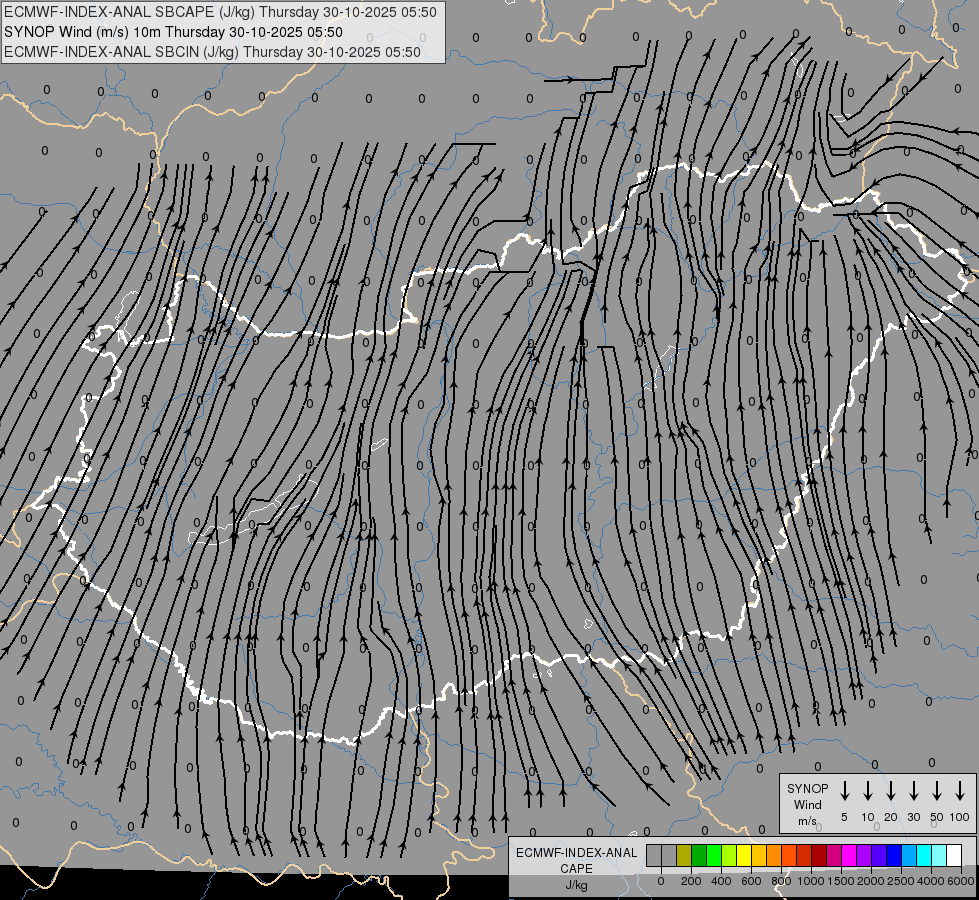Image resolution: width=979 pixels, height=900 pixels.
Task: Click the 6000 tick label on the CAPE scale
Action: (x=961, y=881)
